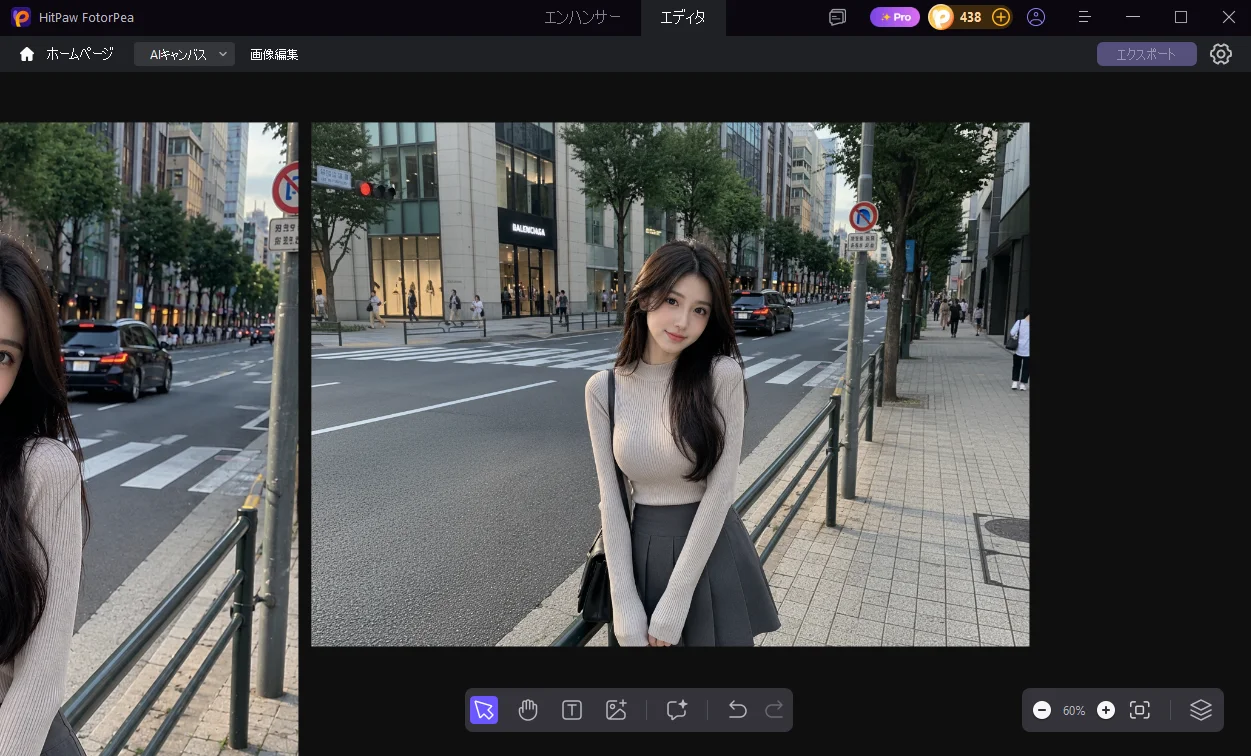This screenshot has width=1251, height=756.
Task: Open the AI chat prompt tool
Action: (677, 710)
